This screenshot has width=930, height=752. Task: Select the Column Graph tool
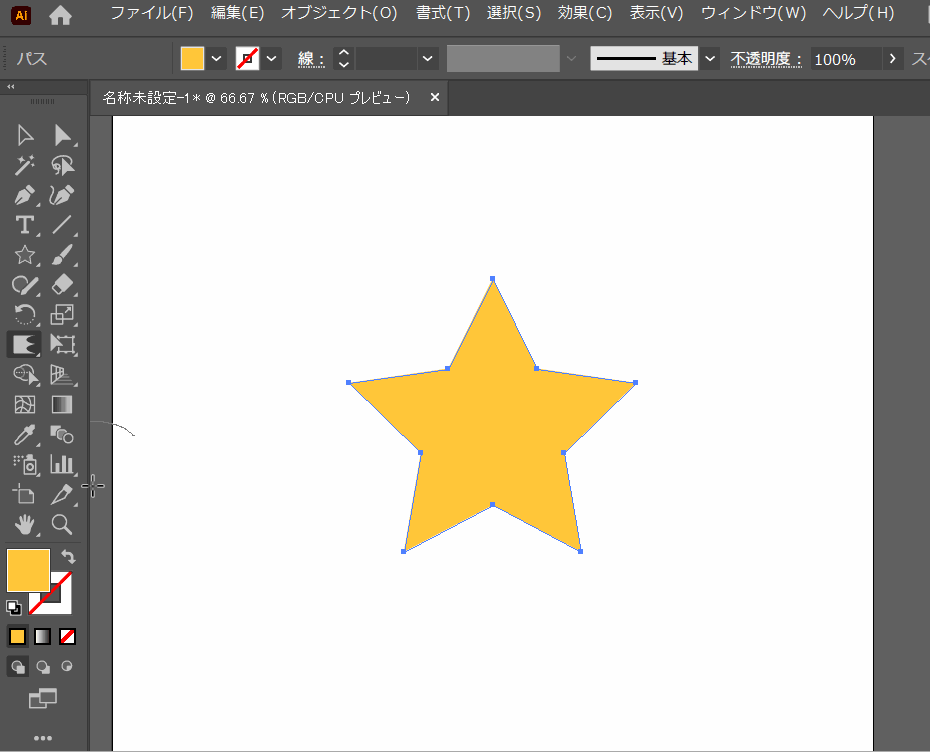point(62,464)
